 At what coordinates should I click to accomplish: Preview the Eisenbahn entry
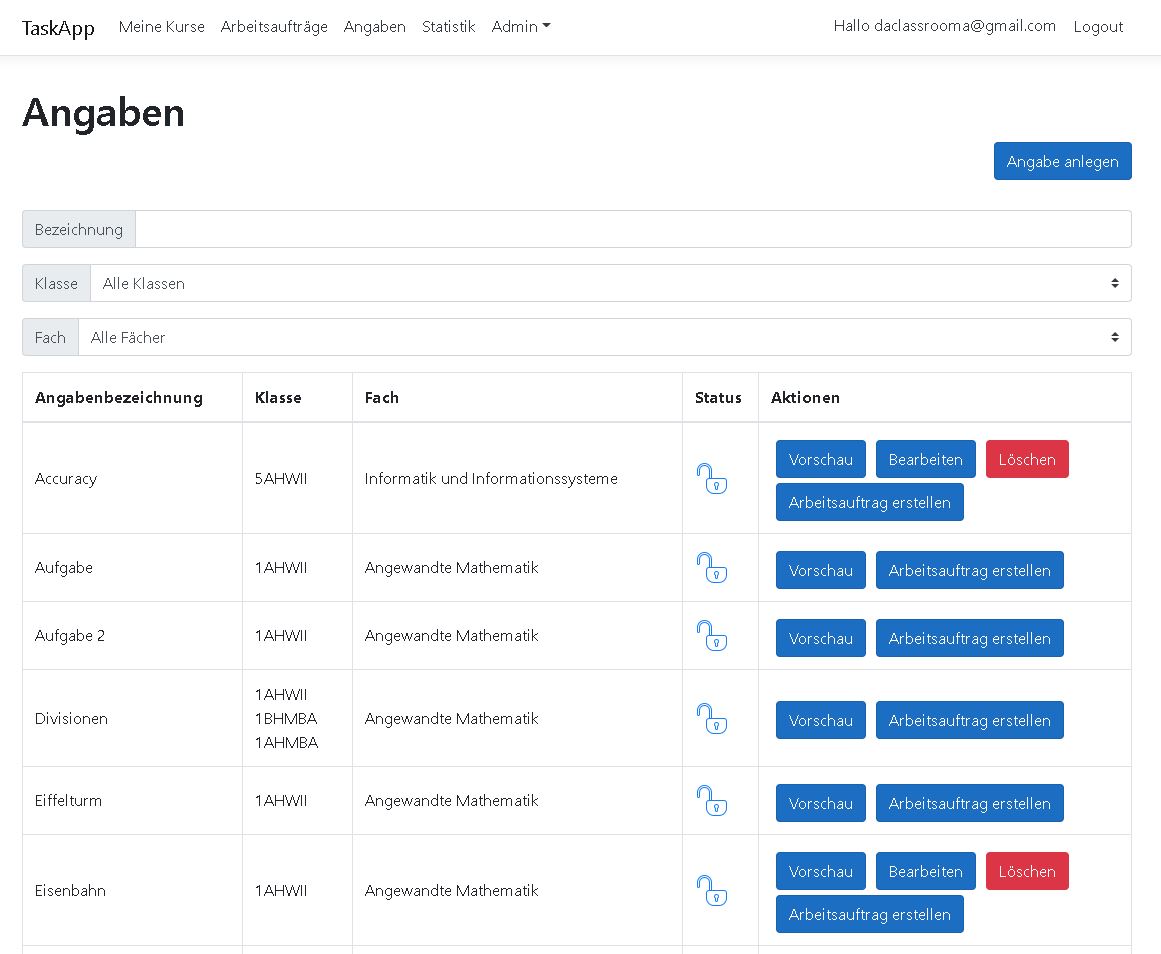[820, 871]
